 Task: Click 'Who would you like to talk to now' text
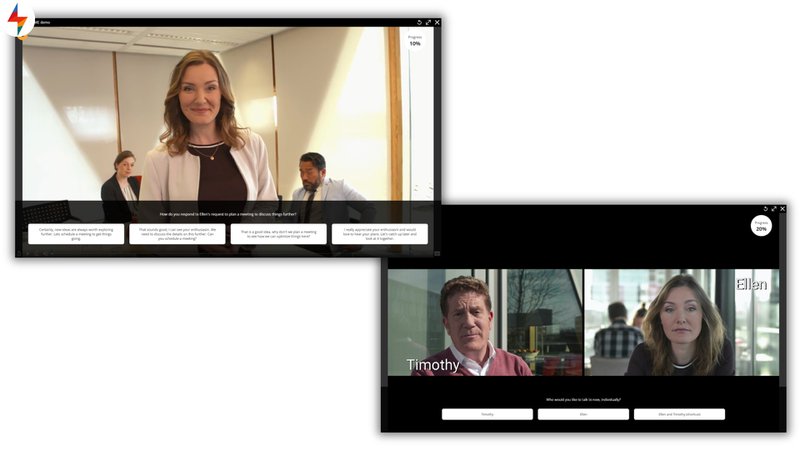tap(583, 399)
